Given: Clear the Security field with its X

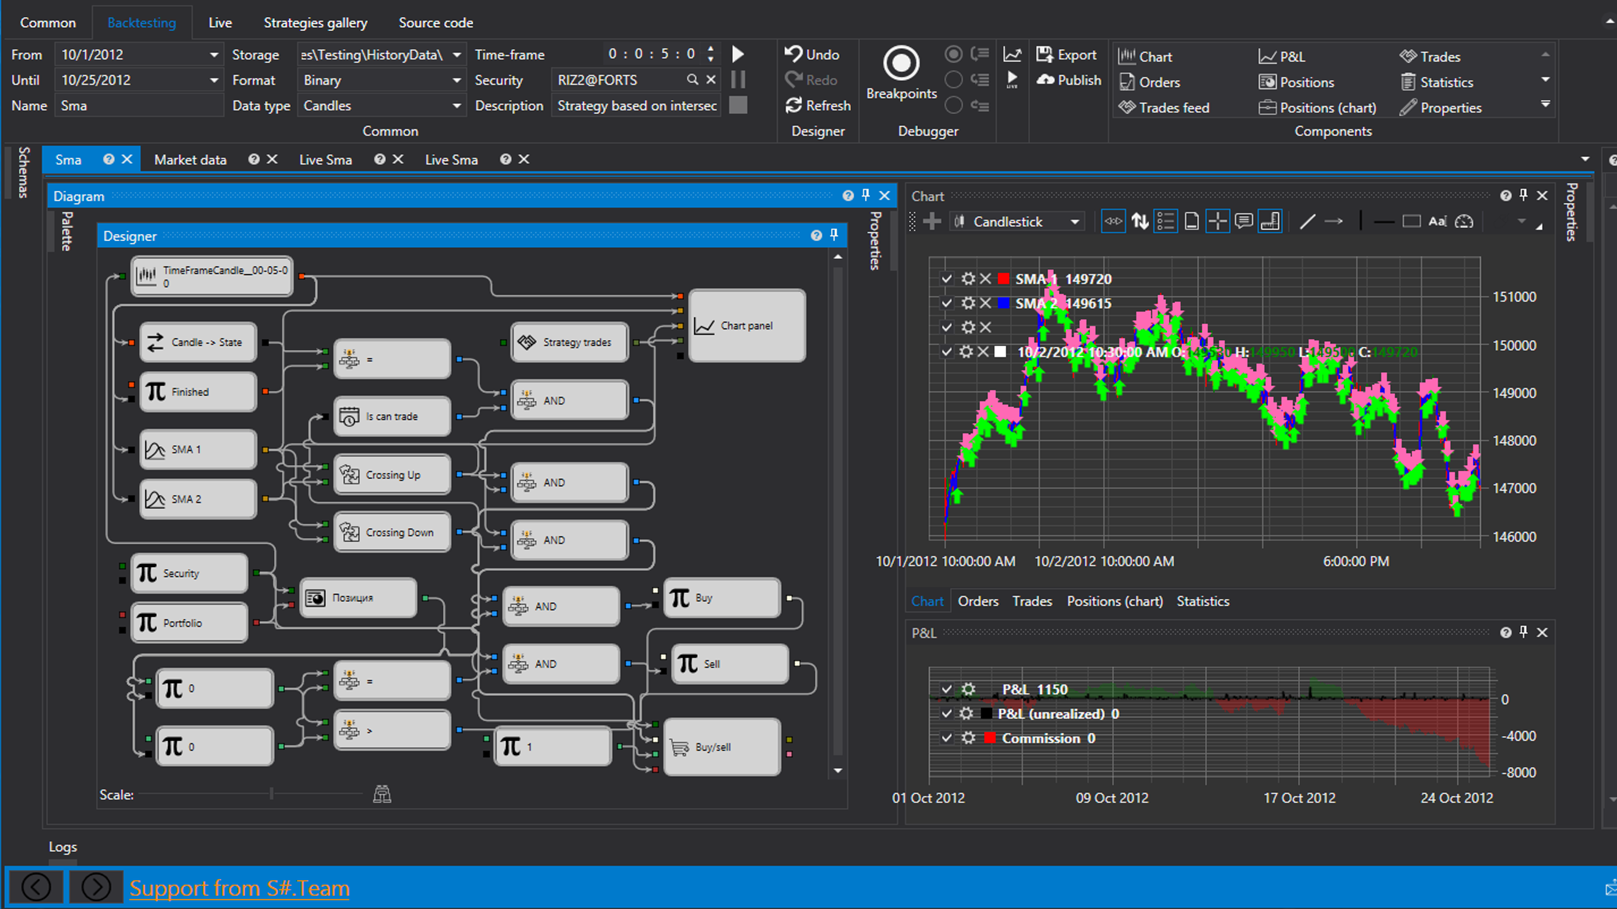Looking at the screenshot, I should pyautogui.click(x=711, y=79).
